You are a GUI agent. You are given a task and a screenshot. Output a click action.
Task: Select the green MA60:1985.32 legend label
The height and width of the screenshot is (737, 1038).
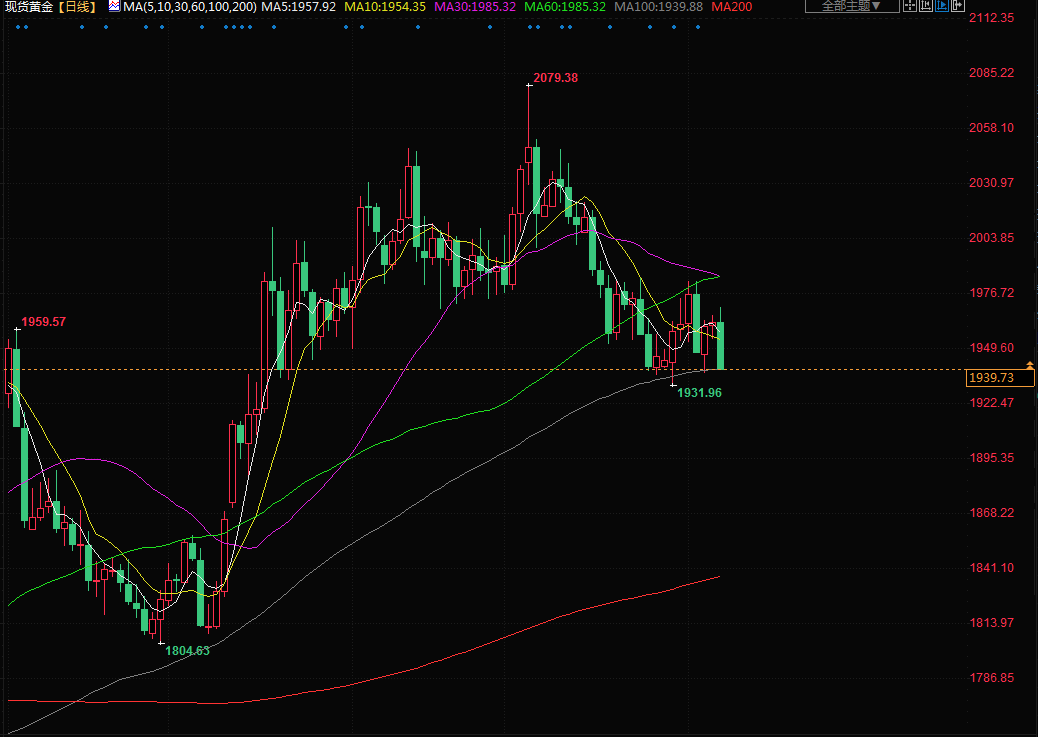point(565,6)
